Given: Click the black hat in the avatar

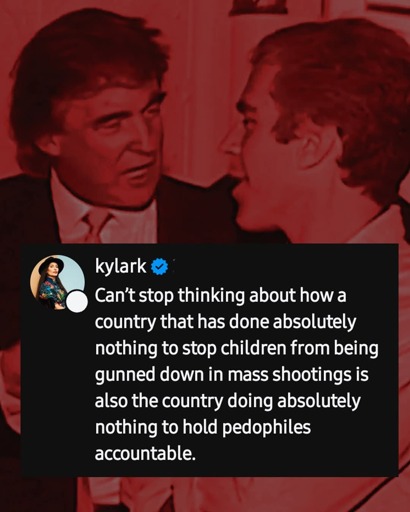Looking at the screenshot, I should 50,264.
